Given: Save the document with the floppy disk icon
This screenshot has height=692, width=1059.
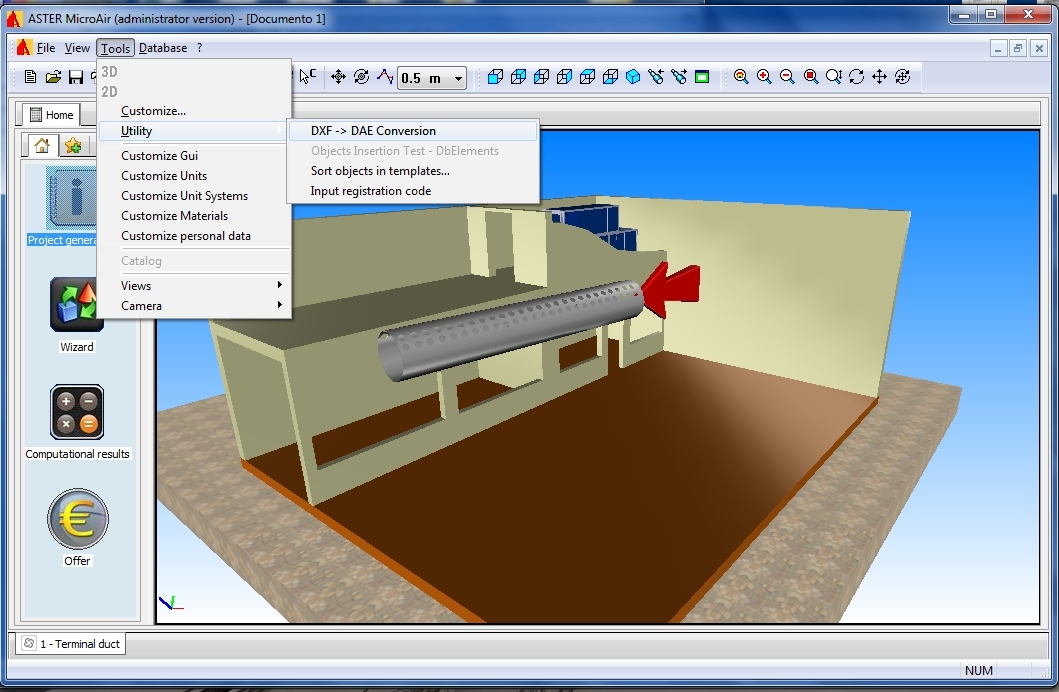Looking at the screenshot, I should [x=76, y=77].
